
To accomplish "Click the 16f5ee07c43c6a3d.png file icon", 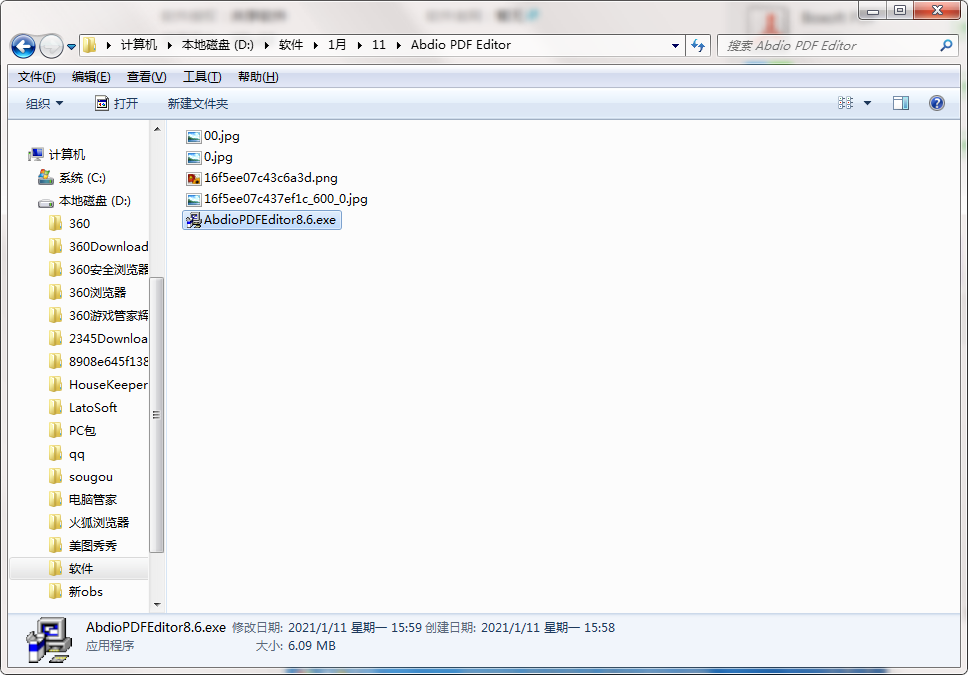I will (x=192, y=178).
